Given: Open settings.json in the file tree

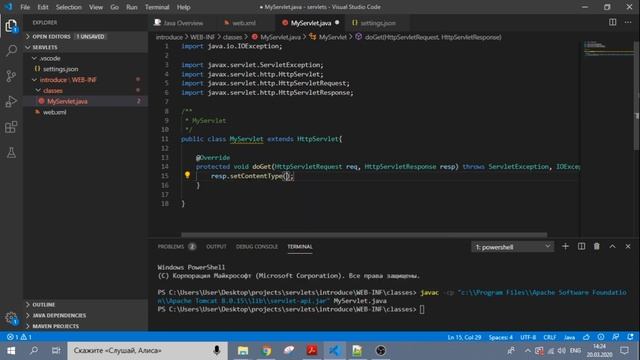Looking at the screenshot, I should pyautogui.click(x=86, y=69).
